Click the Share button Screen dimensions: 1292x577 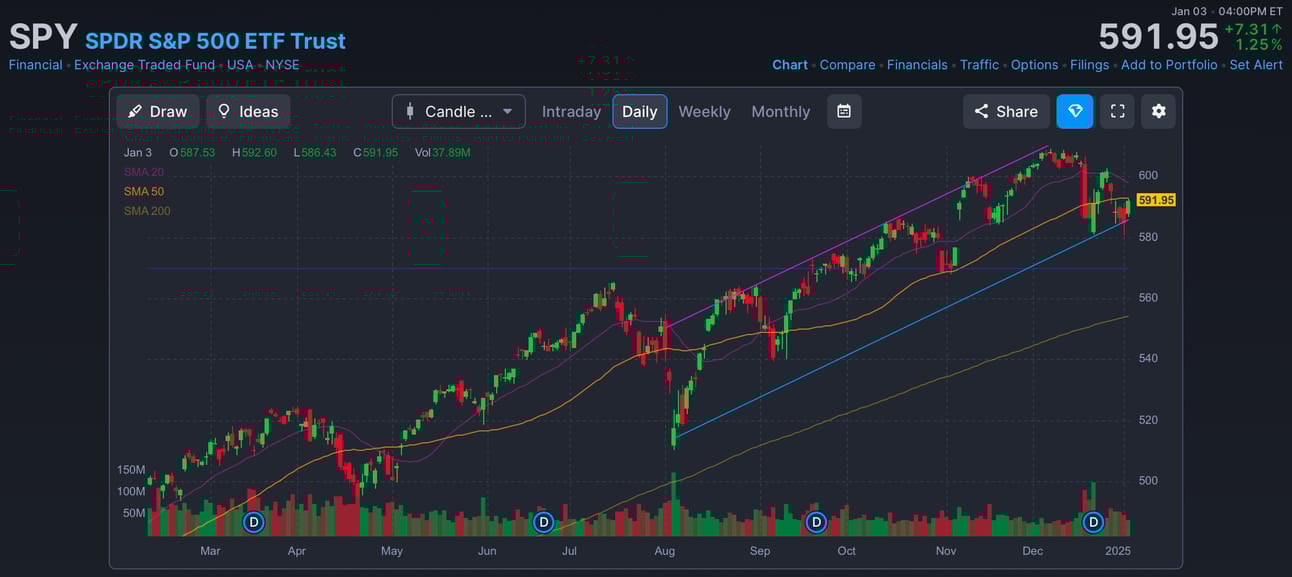(1006, 111)
